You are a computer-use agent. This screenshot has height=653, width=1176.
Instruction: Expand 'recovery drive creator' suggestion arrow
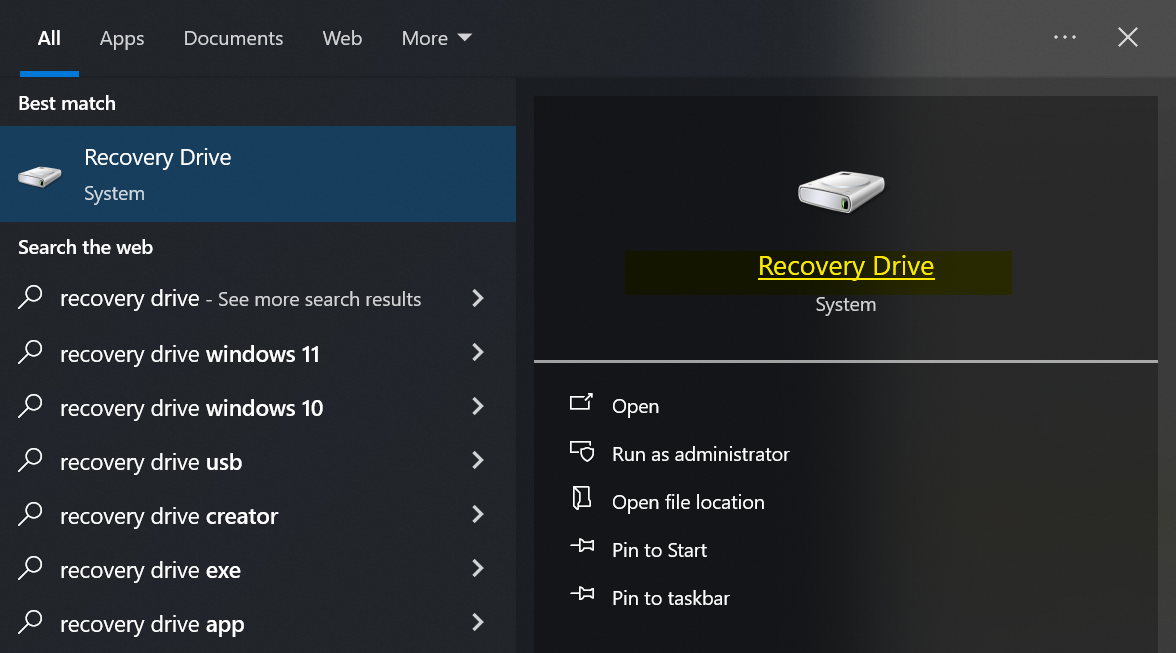478,515
